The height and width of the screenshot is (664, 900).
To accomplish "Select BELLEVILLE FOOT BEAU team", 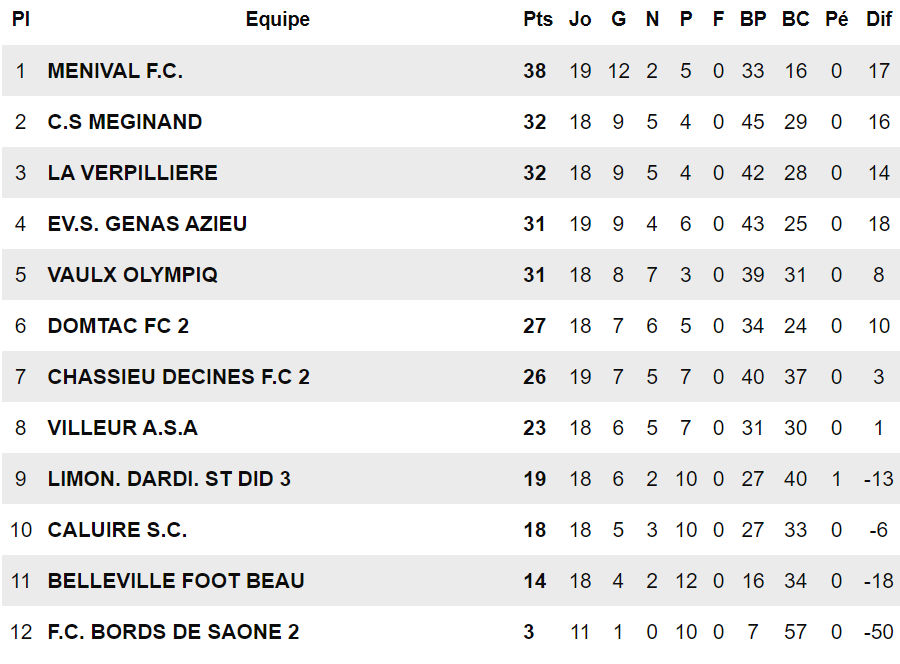I will tap(176, 581).
